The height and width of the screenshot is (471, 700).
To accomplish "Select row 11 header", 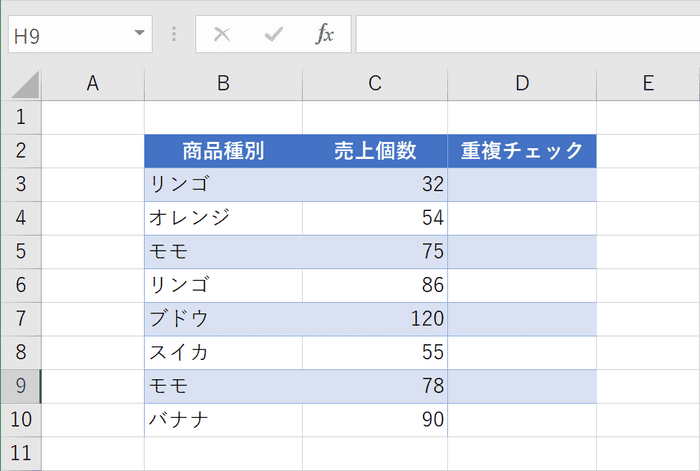I will coord(21,454).
